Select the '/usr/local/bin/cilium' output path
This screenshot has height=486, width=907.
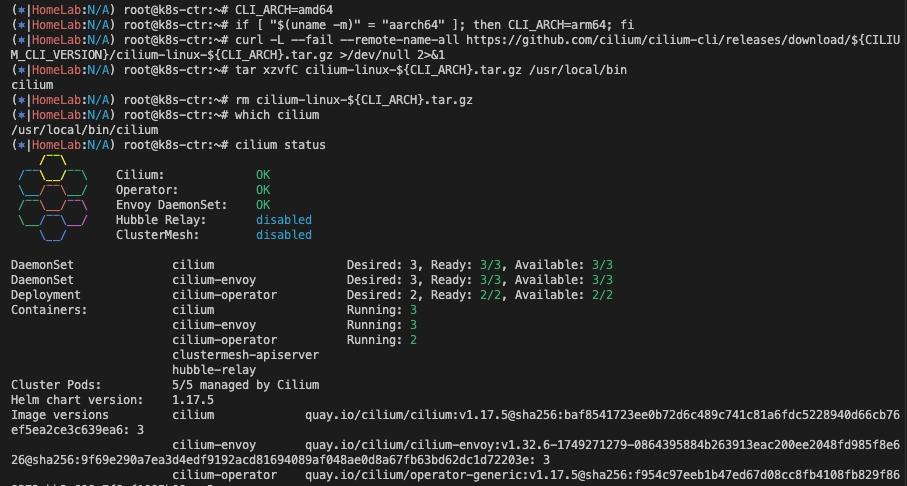tap(84, 130)
